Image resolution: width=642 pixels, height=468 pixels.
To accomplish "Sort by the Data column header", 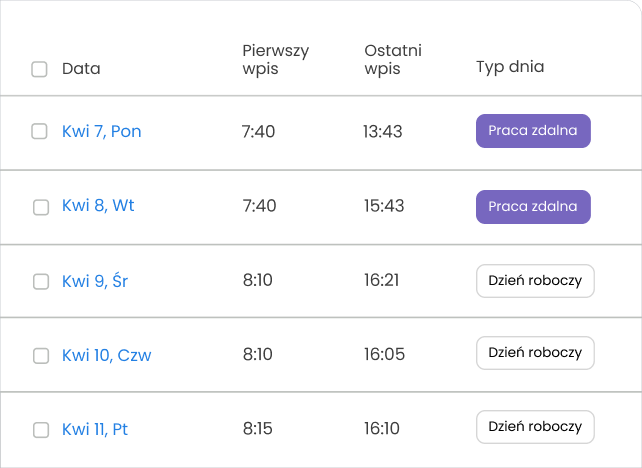I will (x=81, y=69).
